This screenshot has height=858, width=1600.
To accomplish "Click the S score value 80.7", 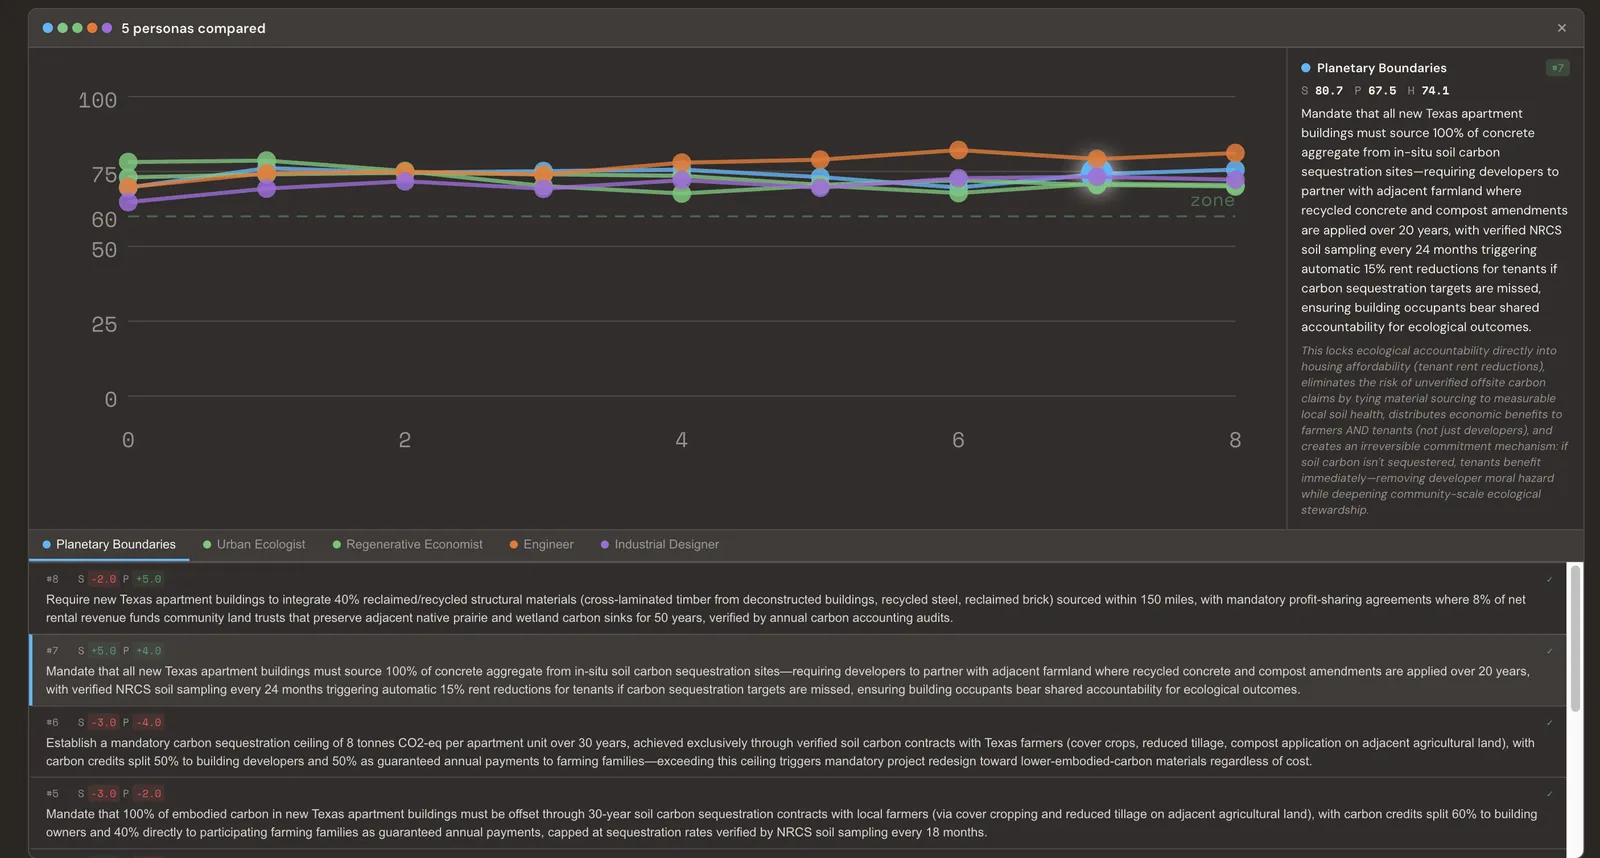I will pyautogui.click(x=1329, y=91).
